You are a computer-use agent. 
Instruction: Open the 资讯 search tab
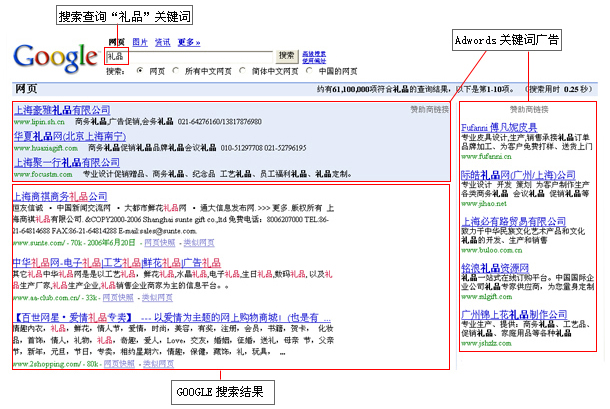(x=162, y=42)
